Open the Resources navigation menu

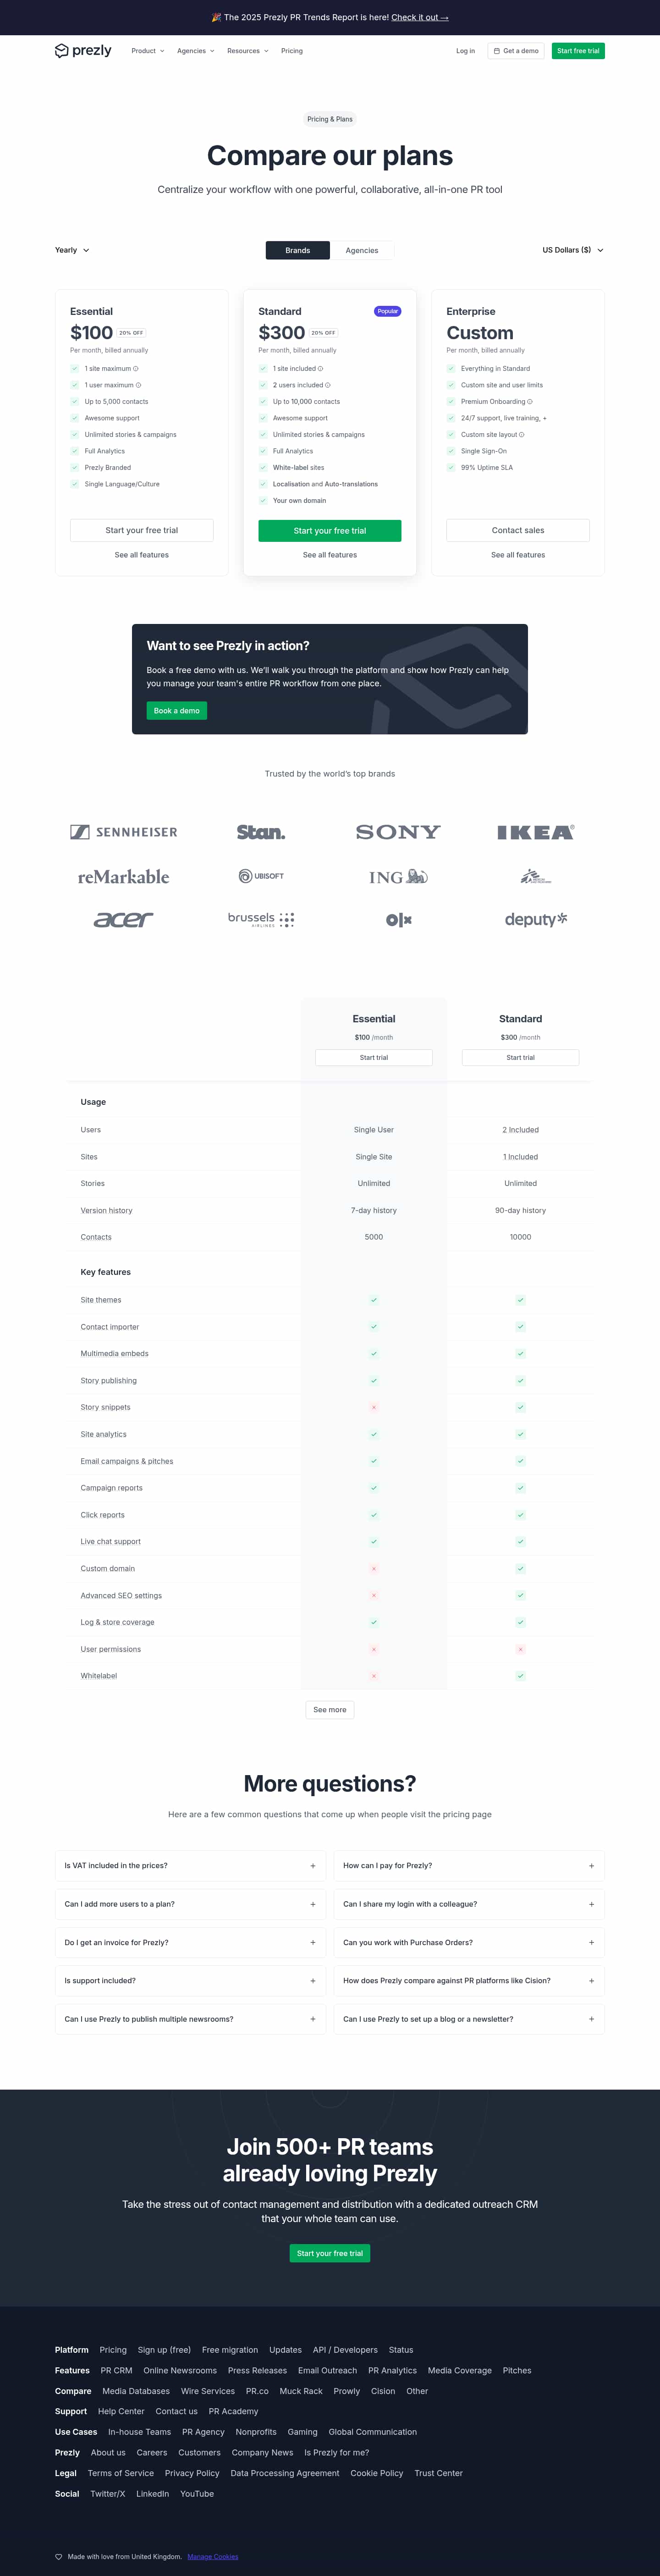pyautogui.click(x=247, y=51)
